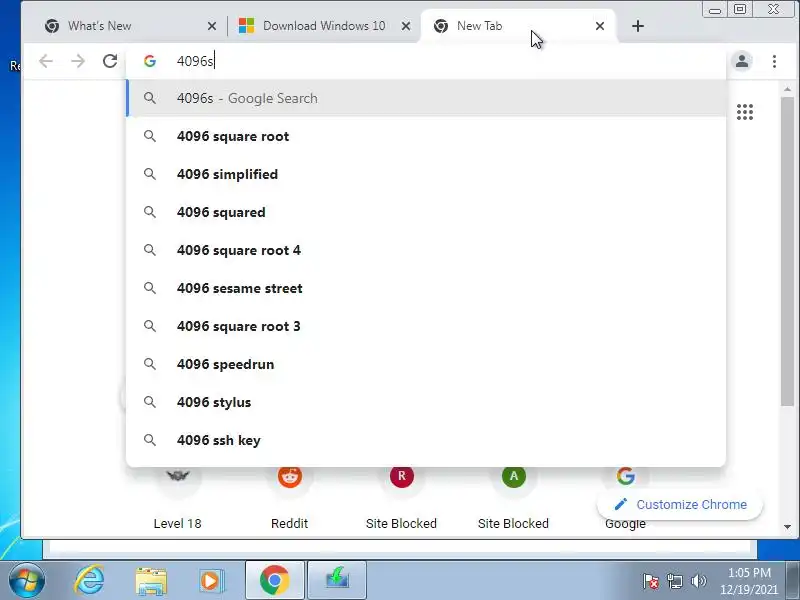
Task: Open the Chrome three-dot menu
Action: tap(774, 61)
